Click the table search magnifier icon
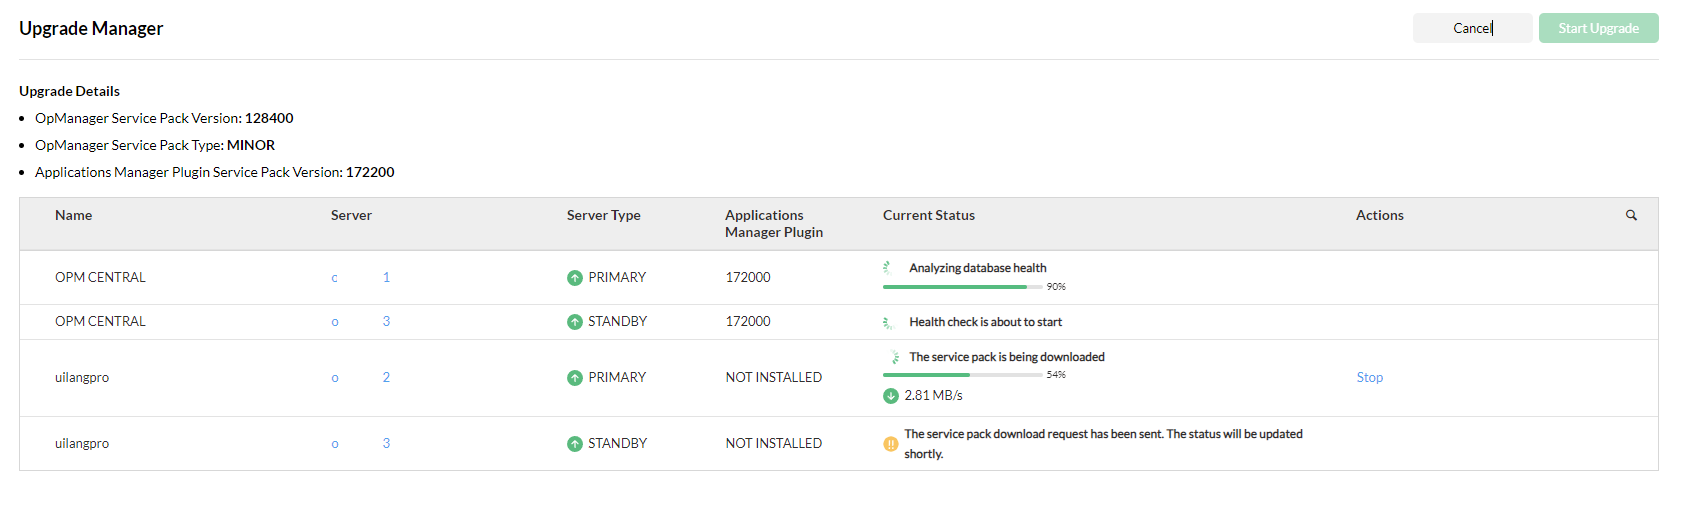Viewport: 1683px width, 525px height. click(x=1631, y=215)
